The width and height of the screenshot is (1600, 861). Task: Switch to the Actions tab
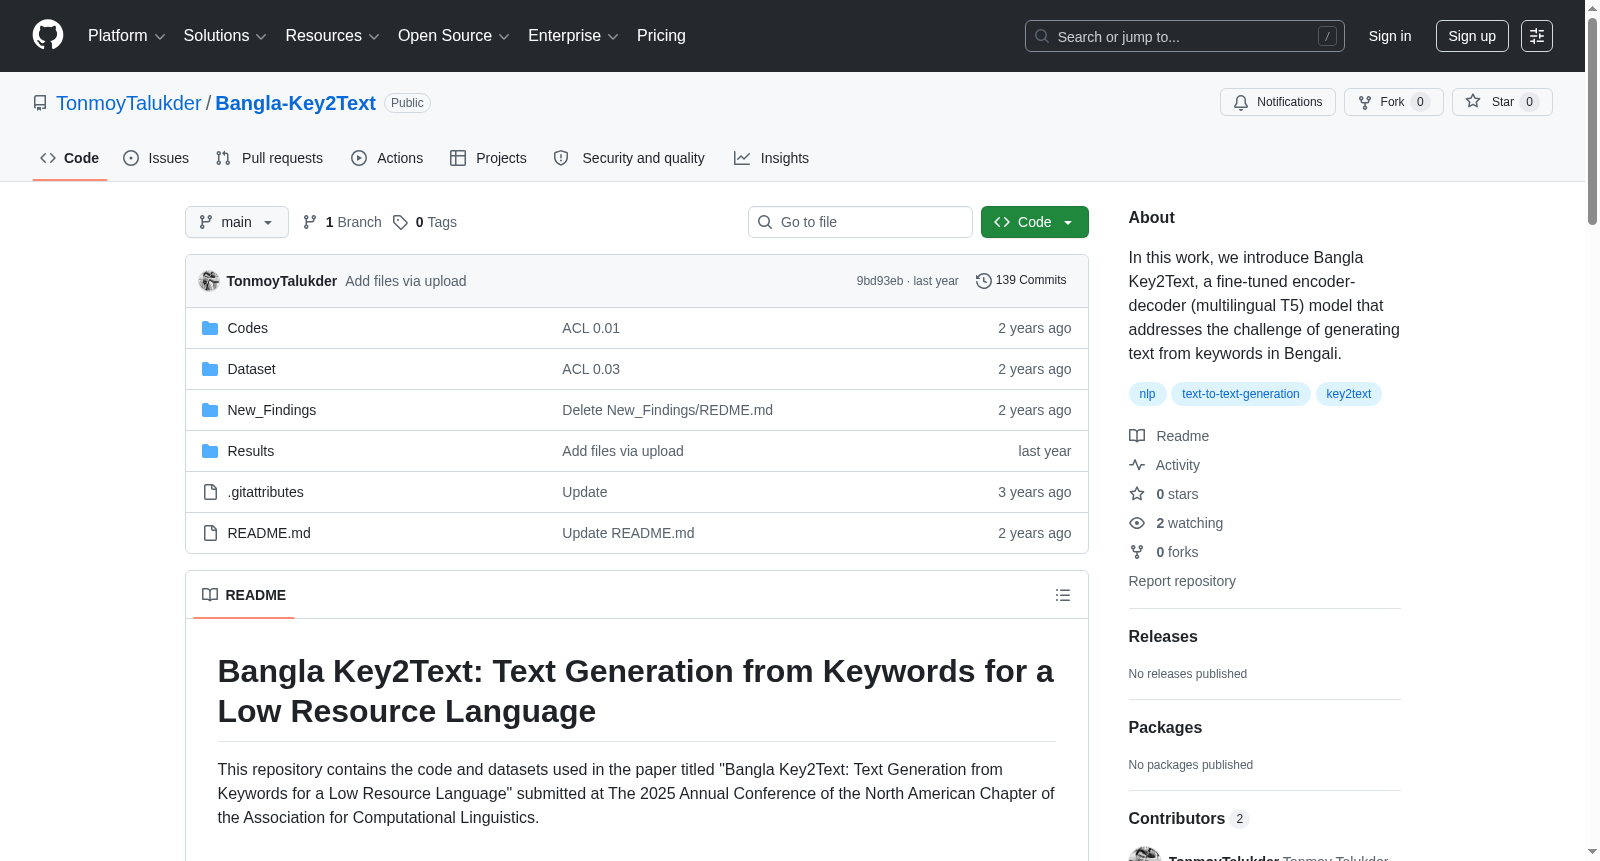coord(387,158)
